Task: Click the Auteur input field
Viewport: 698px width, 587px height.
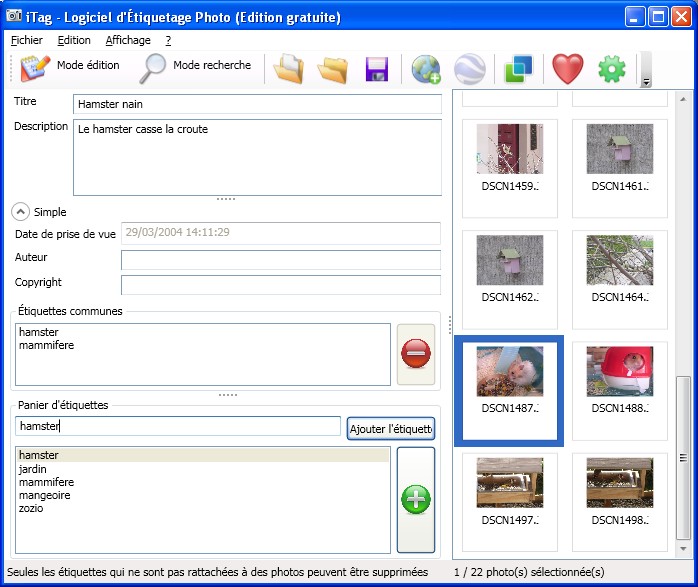Action: 281,259
